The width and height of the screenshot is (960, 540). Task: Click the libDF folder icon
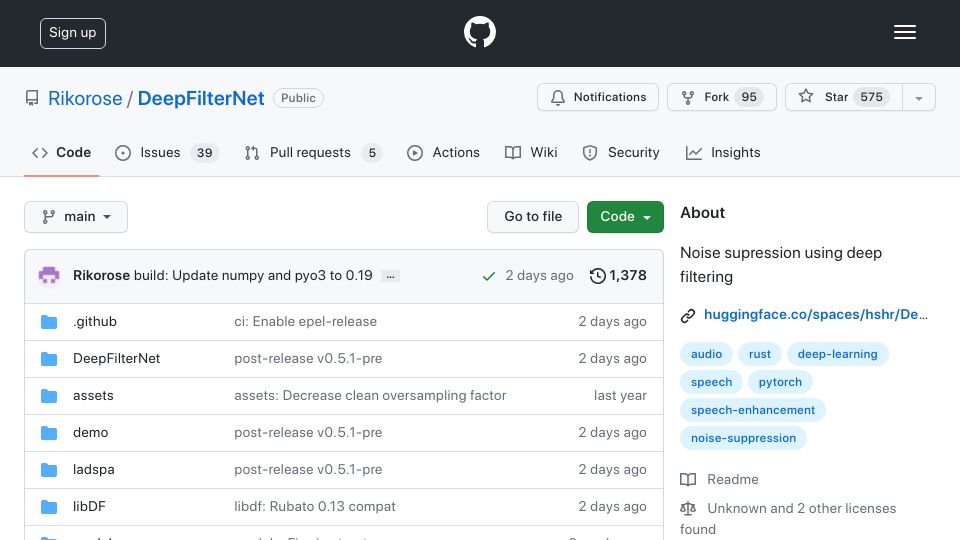click(49, 507)
